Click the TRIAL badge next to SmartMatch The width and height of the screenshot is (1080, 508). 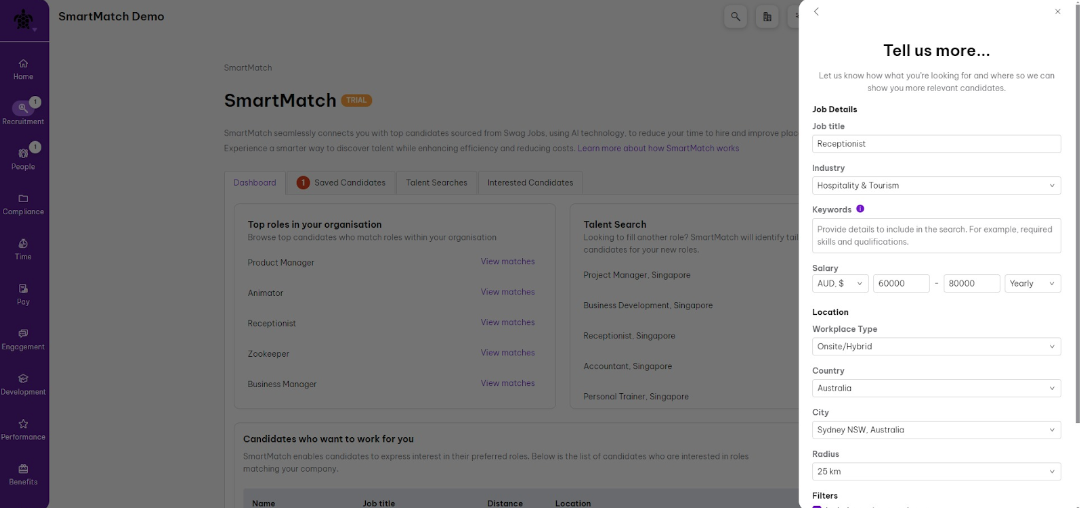point(356,100)
